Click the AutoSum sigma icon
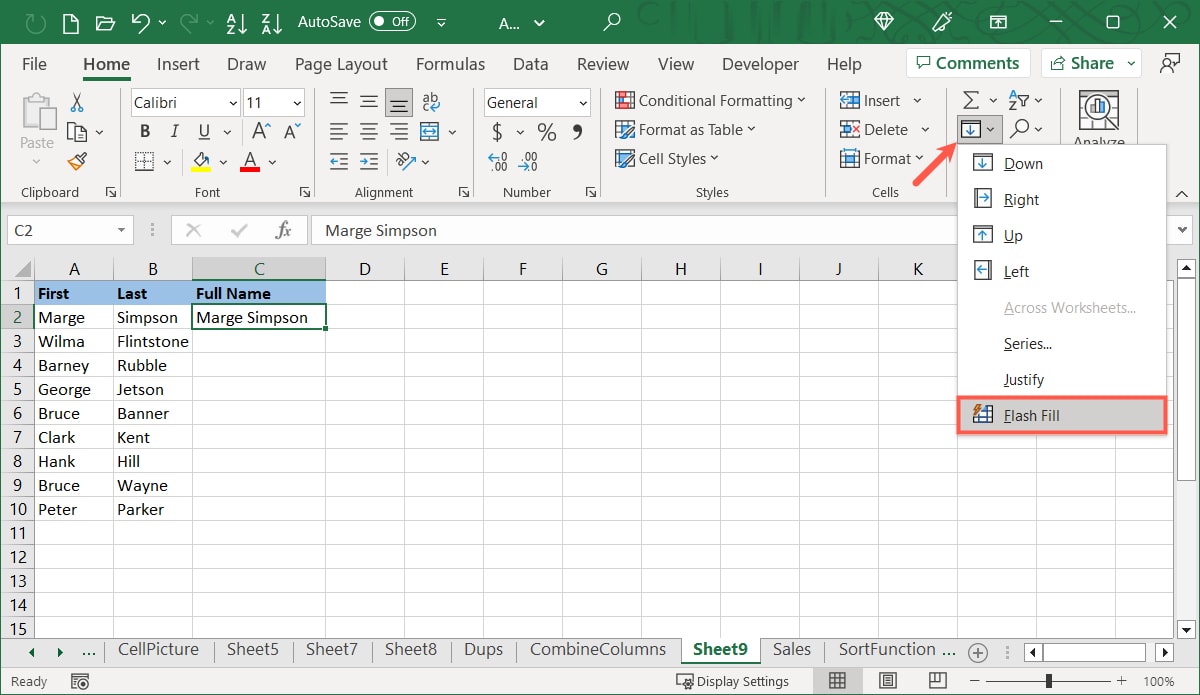The image size is (1200, 695). (x=970, y=100)
